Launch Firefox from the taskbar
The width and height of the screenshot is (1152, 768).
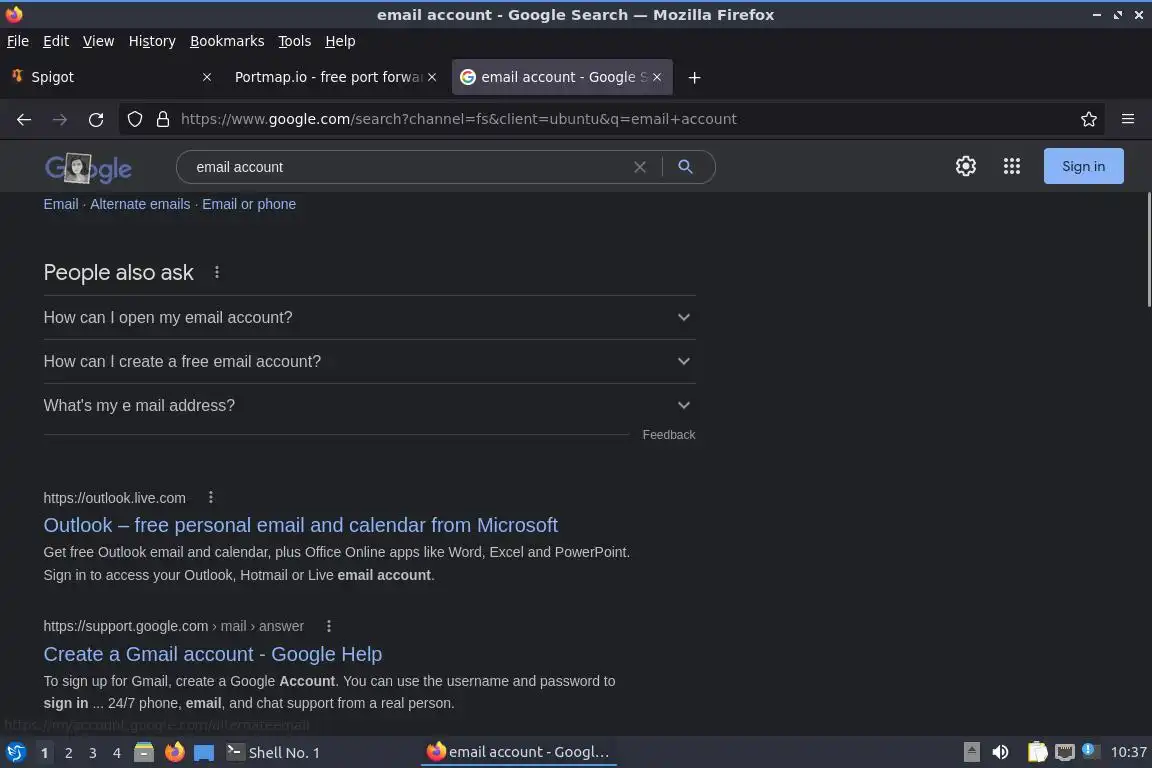(174, 753)
